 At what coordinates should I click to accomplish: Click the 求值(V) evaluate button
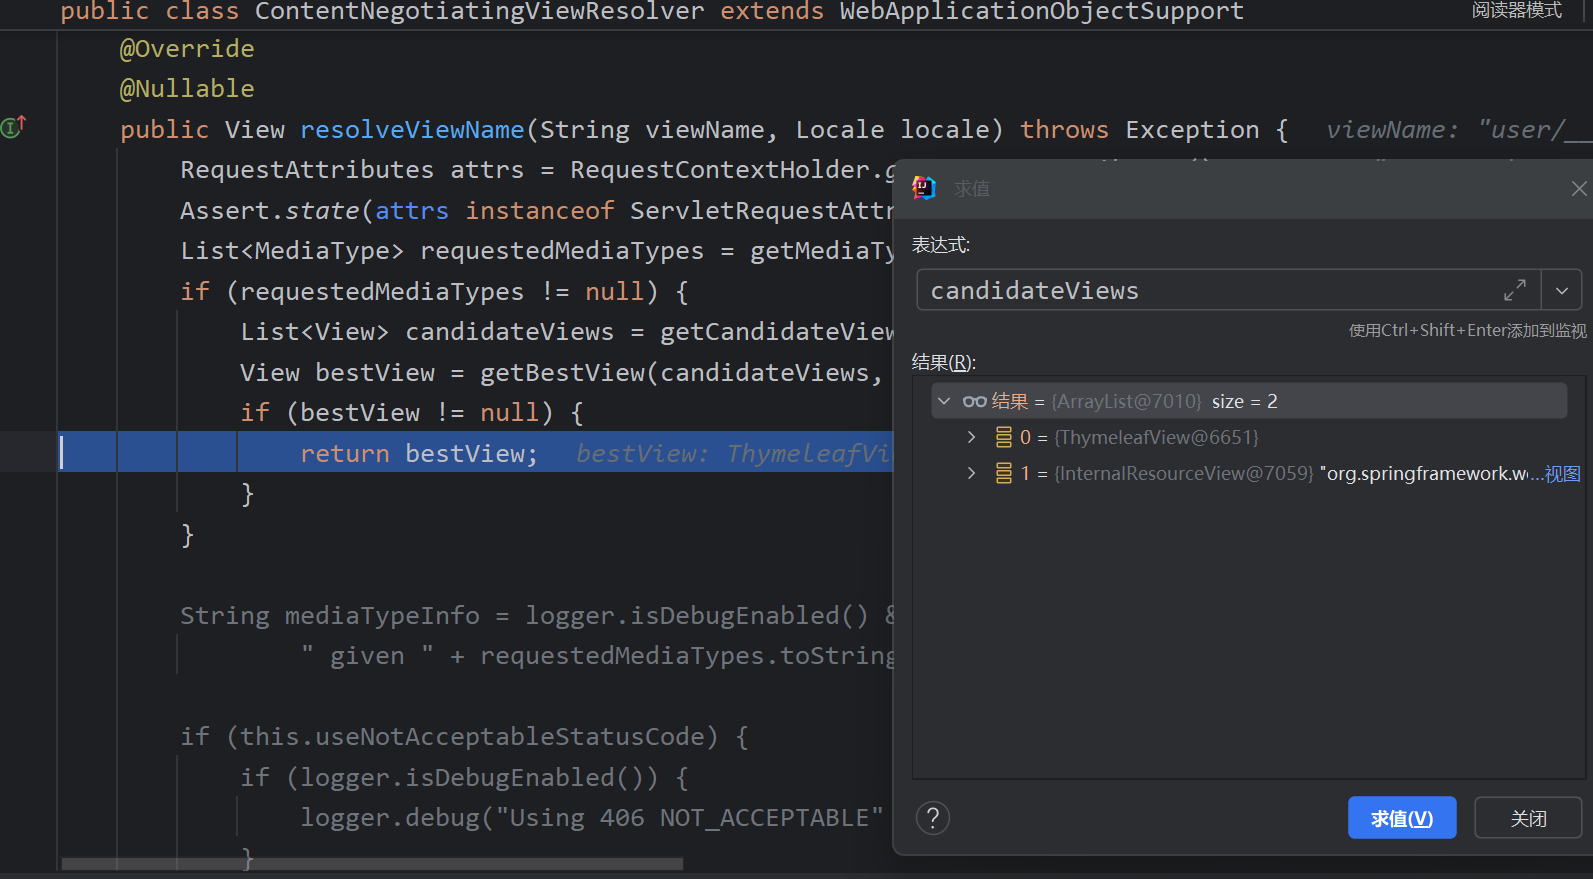coord(1402,818)
